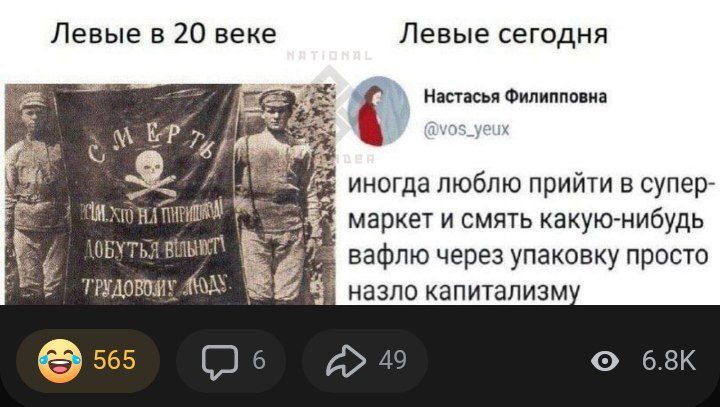Click the skull and crossbones on flag
Screen dimensions: 720x407
pos(150,175)
